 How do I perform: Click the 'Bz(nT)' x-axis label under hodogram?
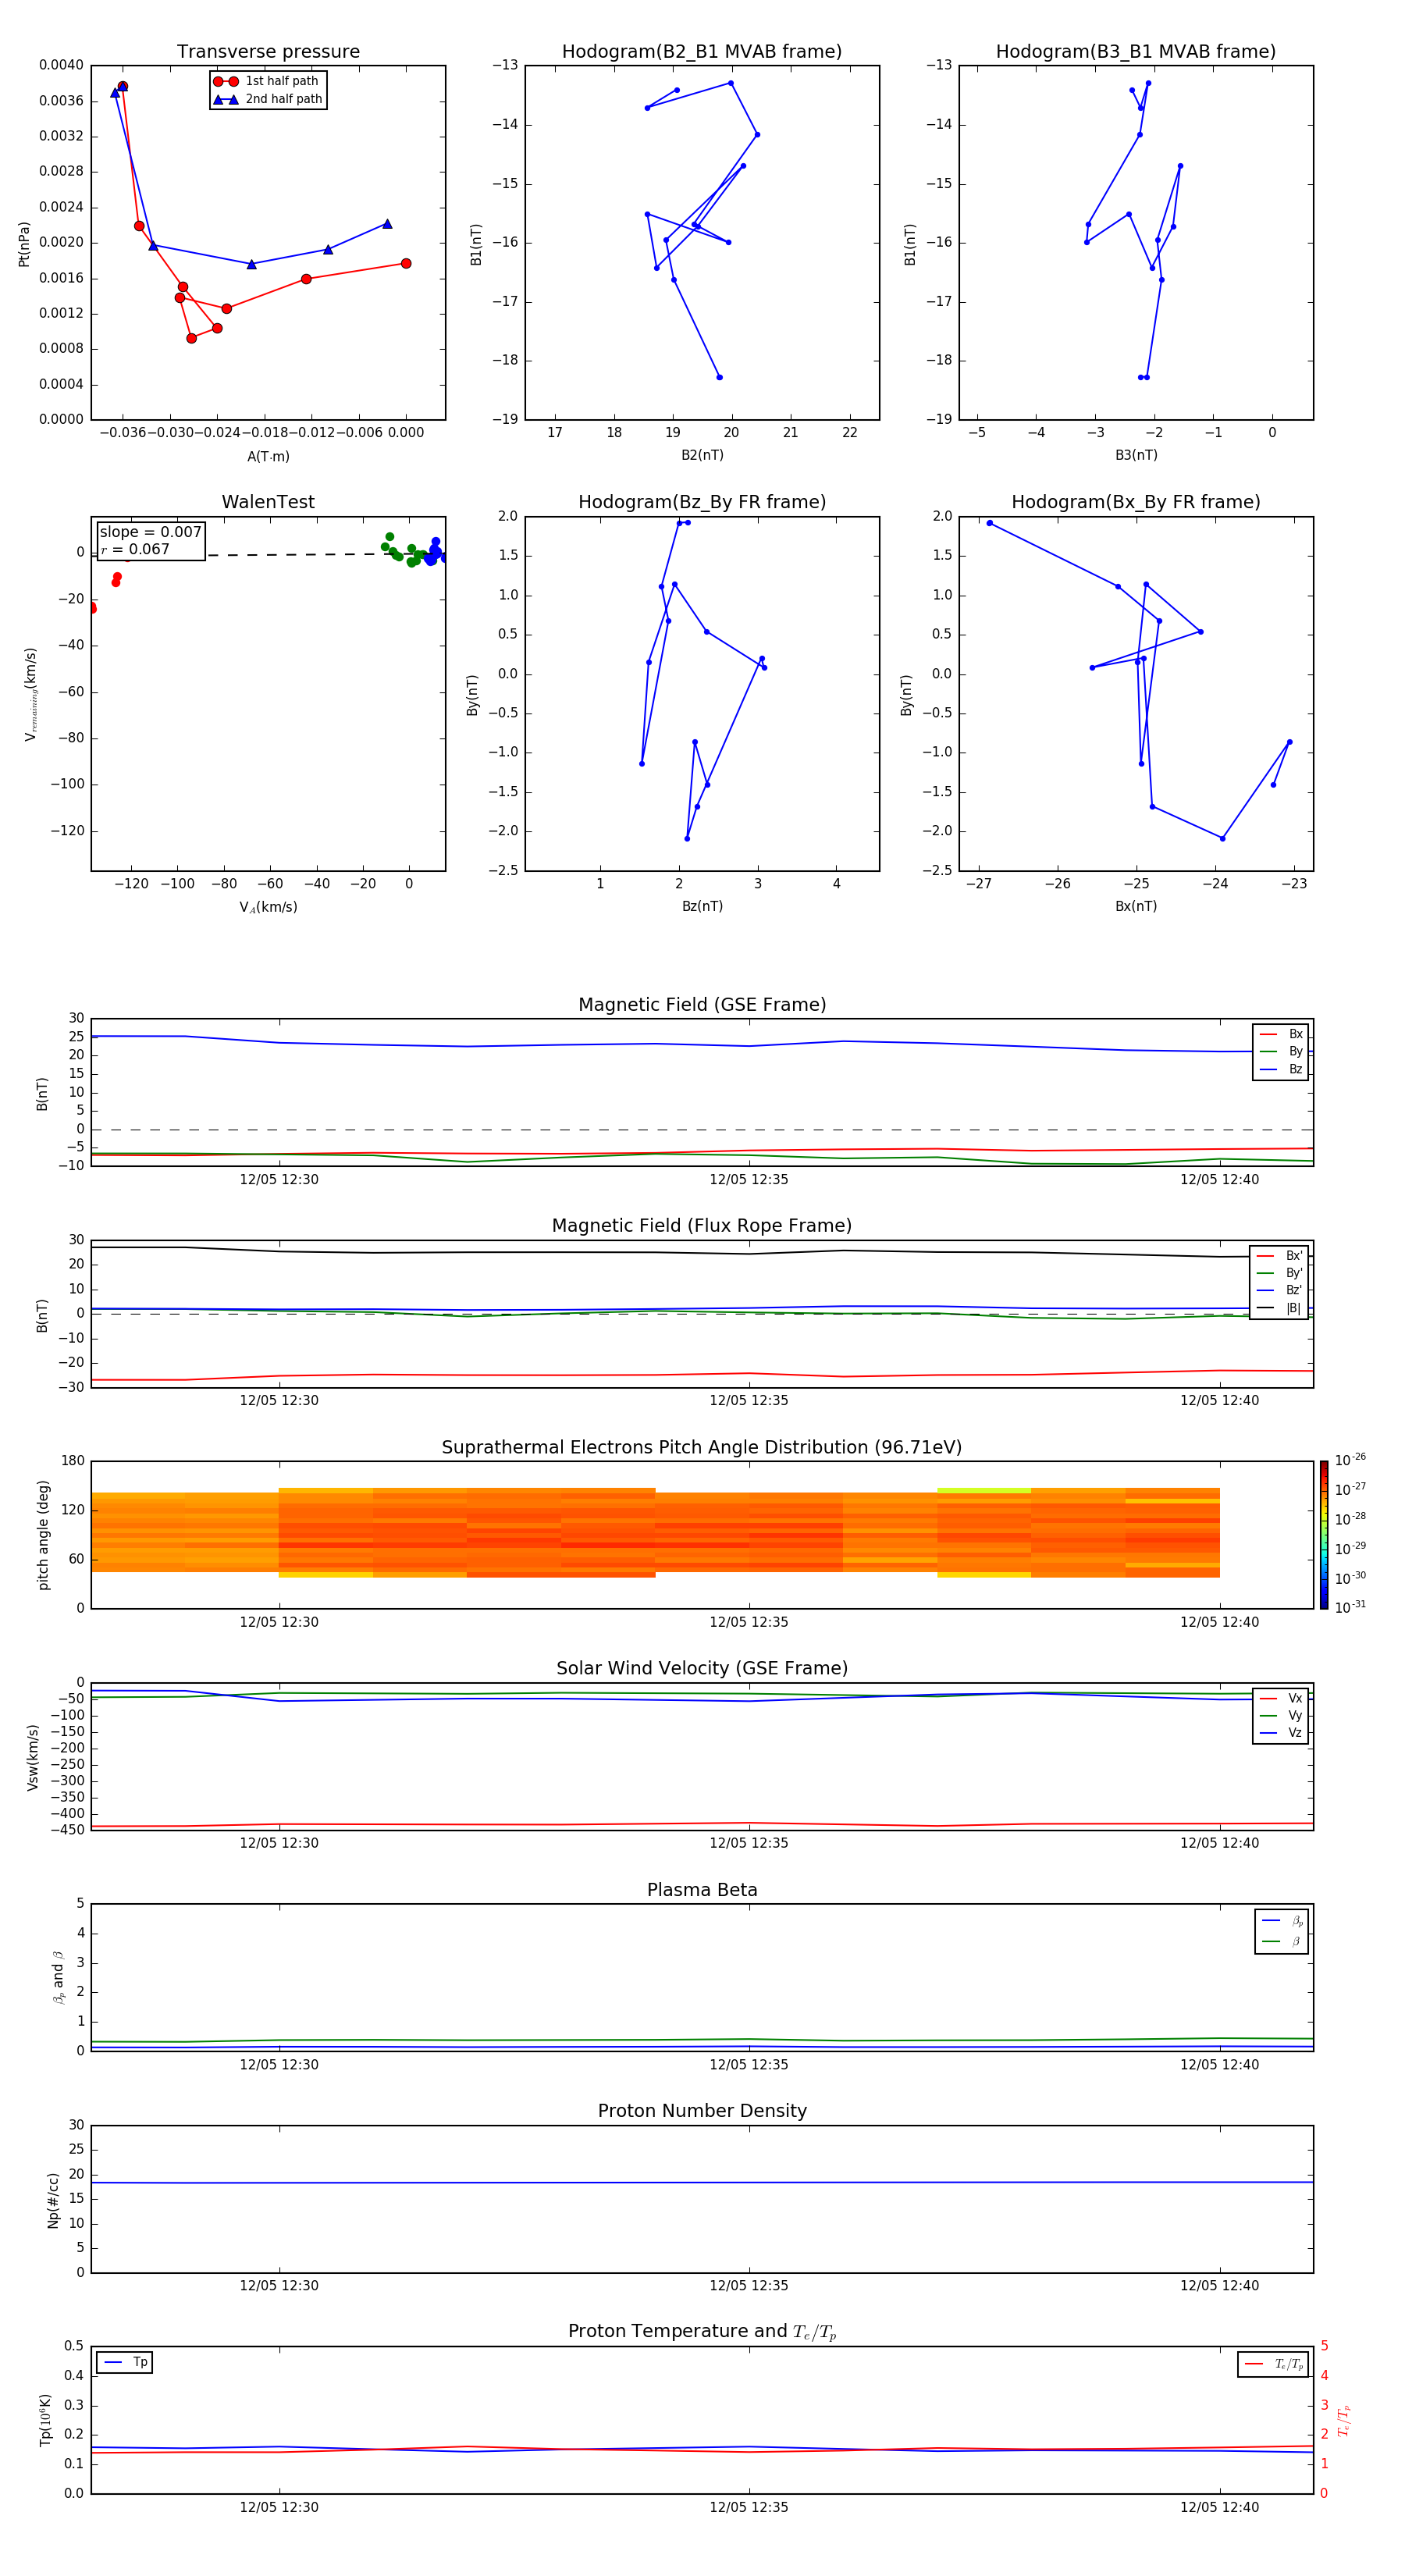click(x=702, y=906)
